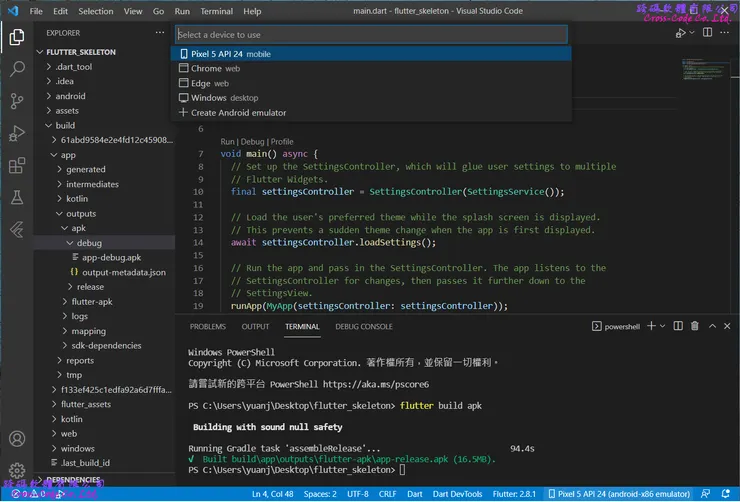Open the Search view in activity bar
The image size is (740, 502).
click(x=17, y=69)
